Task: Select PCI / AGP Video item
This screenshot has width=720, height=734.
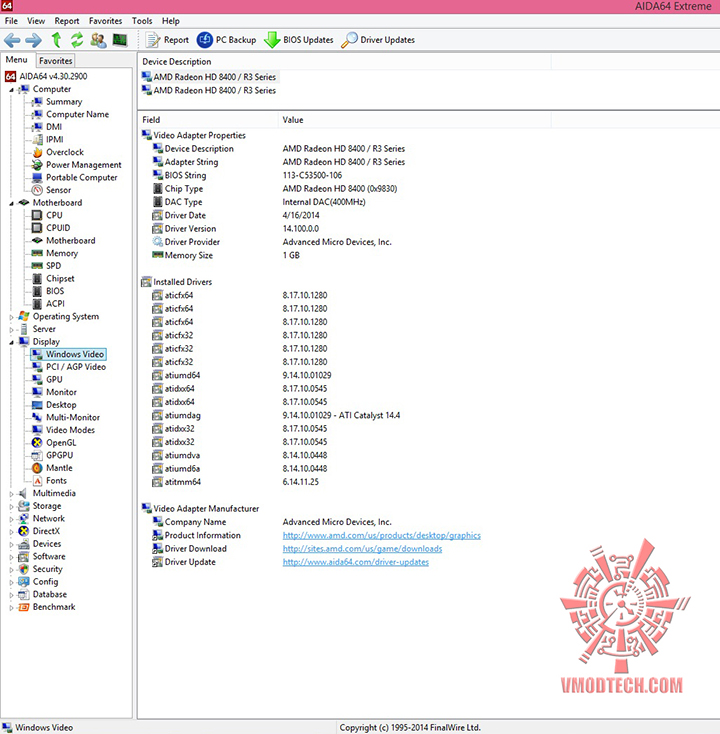Action: point(76,367)
